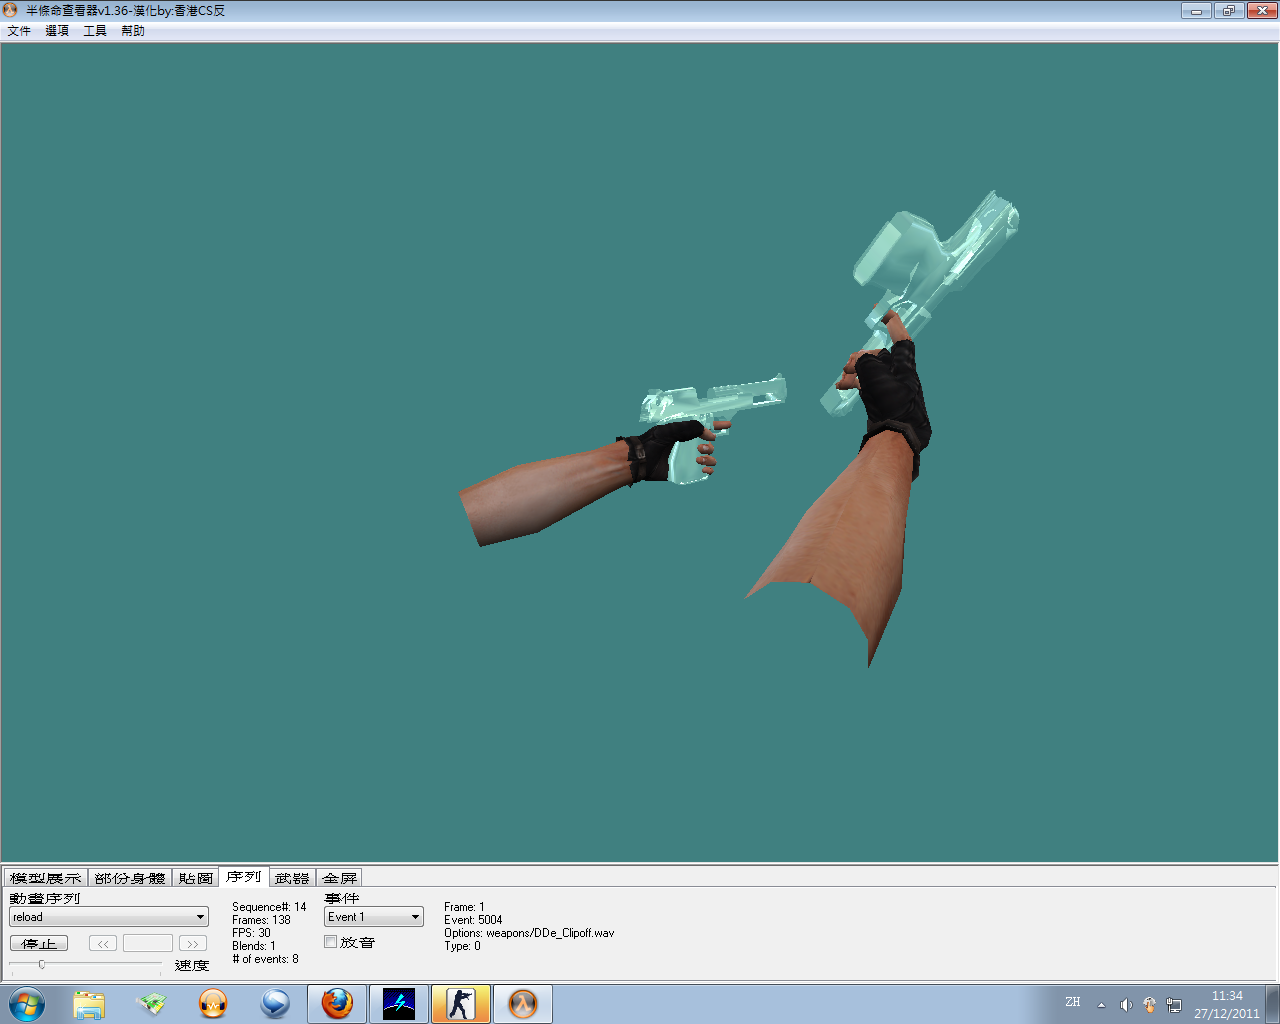Switch to the Counter-Strike taskbar icon
This screenshot has height=1024, width=1280.
tap(461, 1004)
